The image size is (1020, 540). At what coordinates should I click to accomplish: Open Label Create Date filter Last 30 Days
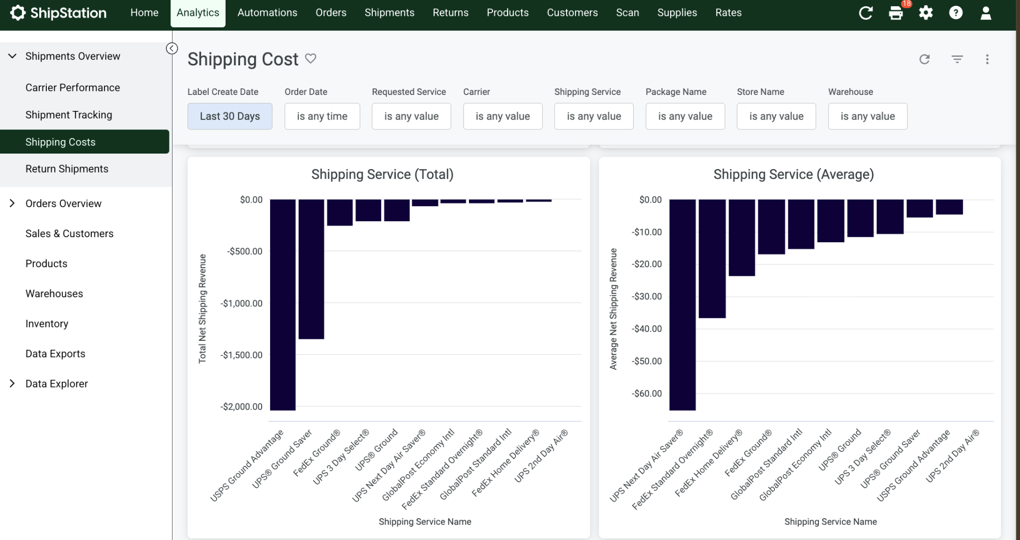[230, 116]
